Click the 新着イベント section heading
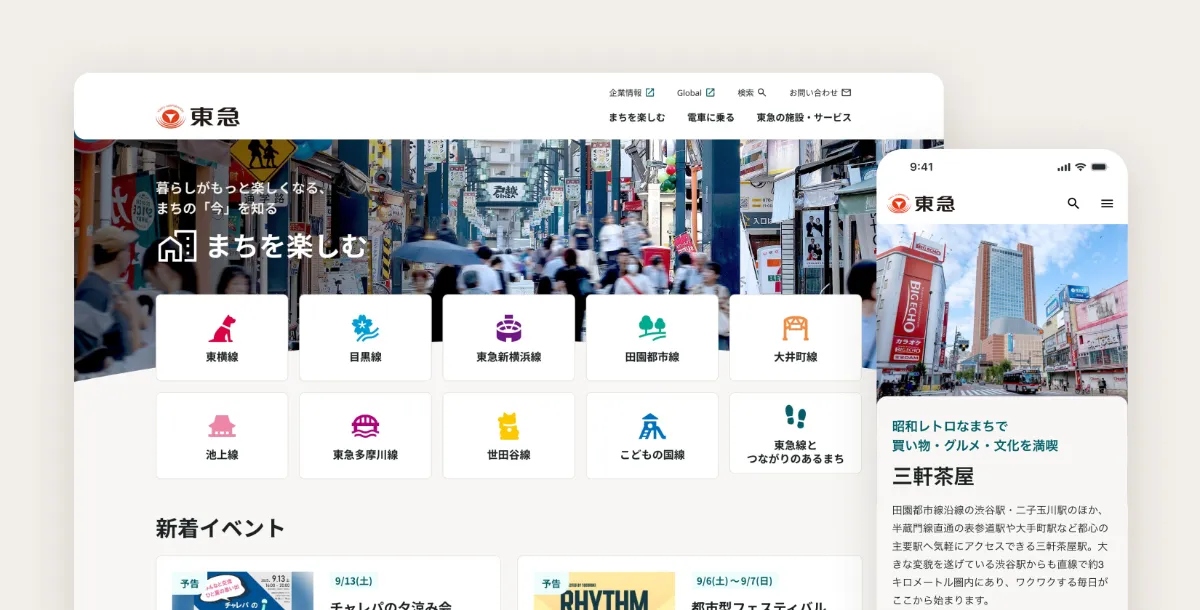This screenshot has width=1200, height=610. pos(221,528)
